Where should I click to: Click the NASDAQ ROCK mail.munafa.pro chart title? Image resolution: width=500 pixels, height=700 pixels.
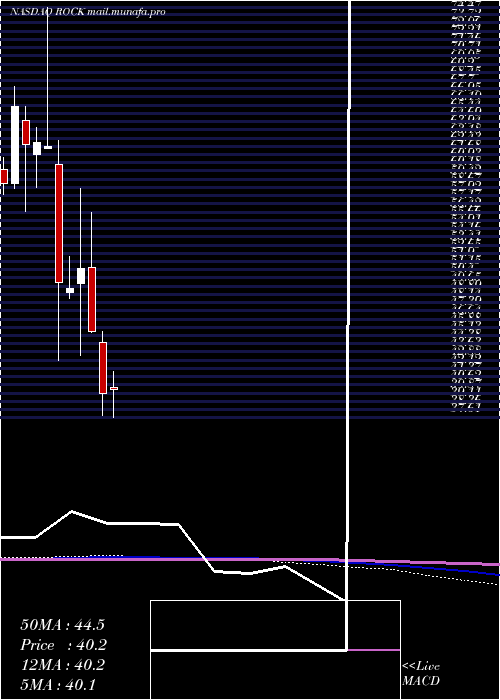pos(88,12)
